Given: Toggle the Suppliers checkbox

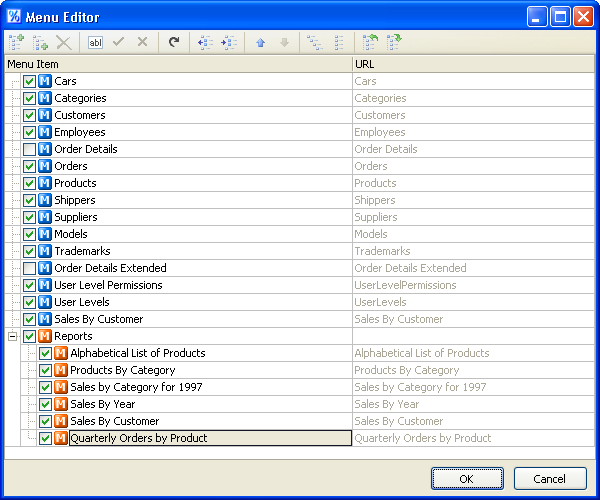Looking at the screenshot, I should pyautogui.click(x=29, y=217).
